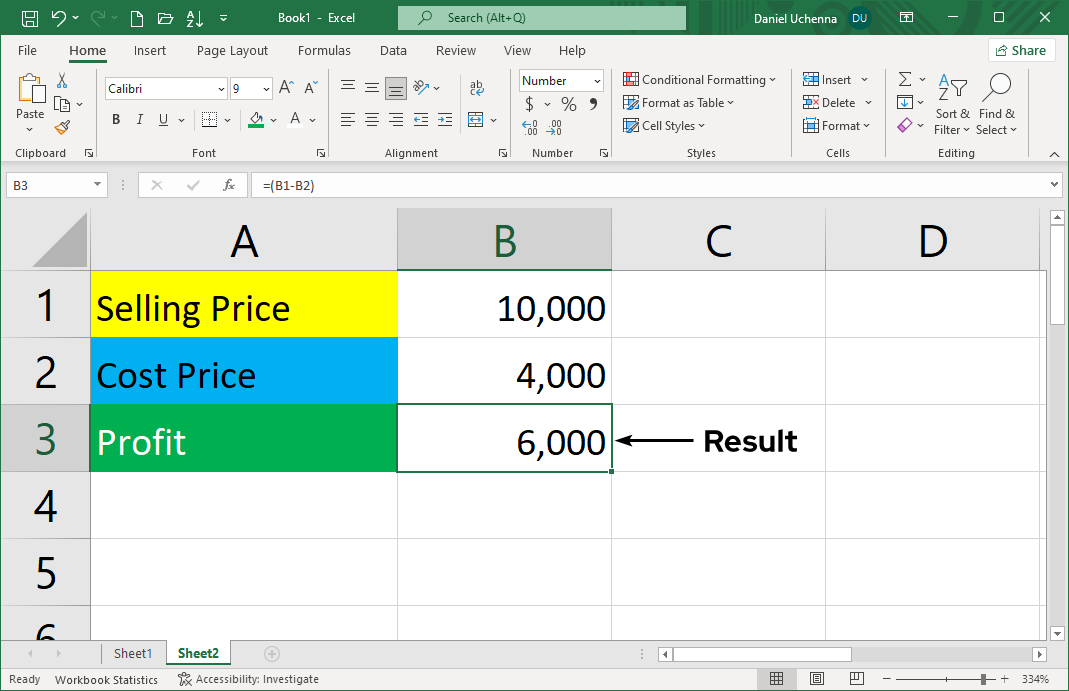Select the Merge & Center icon
1069x691 pixels.
[x=477, y=119]
